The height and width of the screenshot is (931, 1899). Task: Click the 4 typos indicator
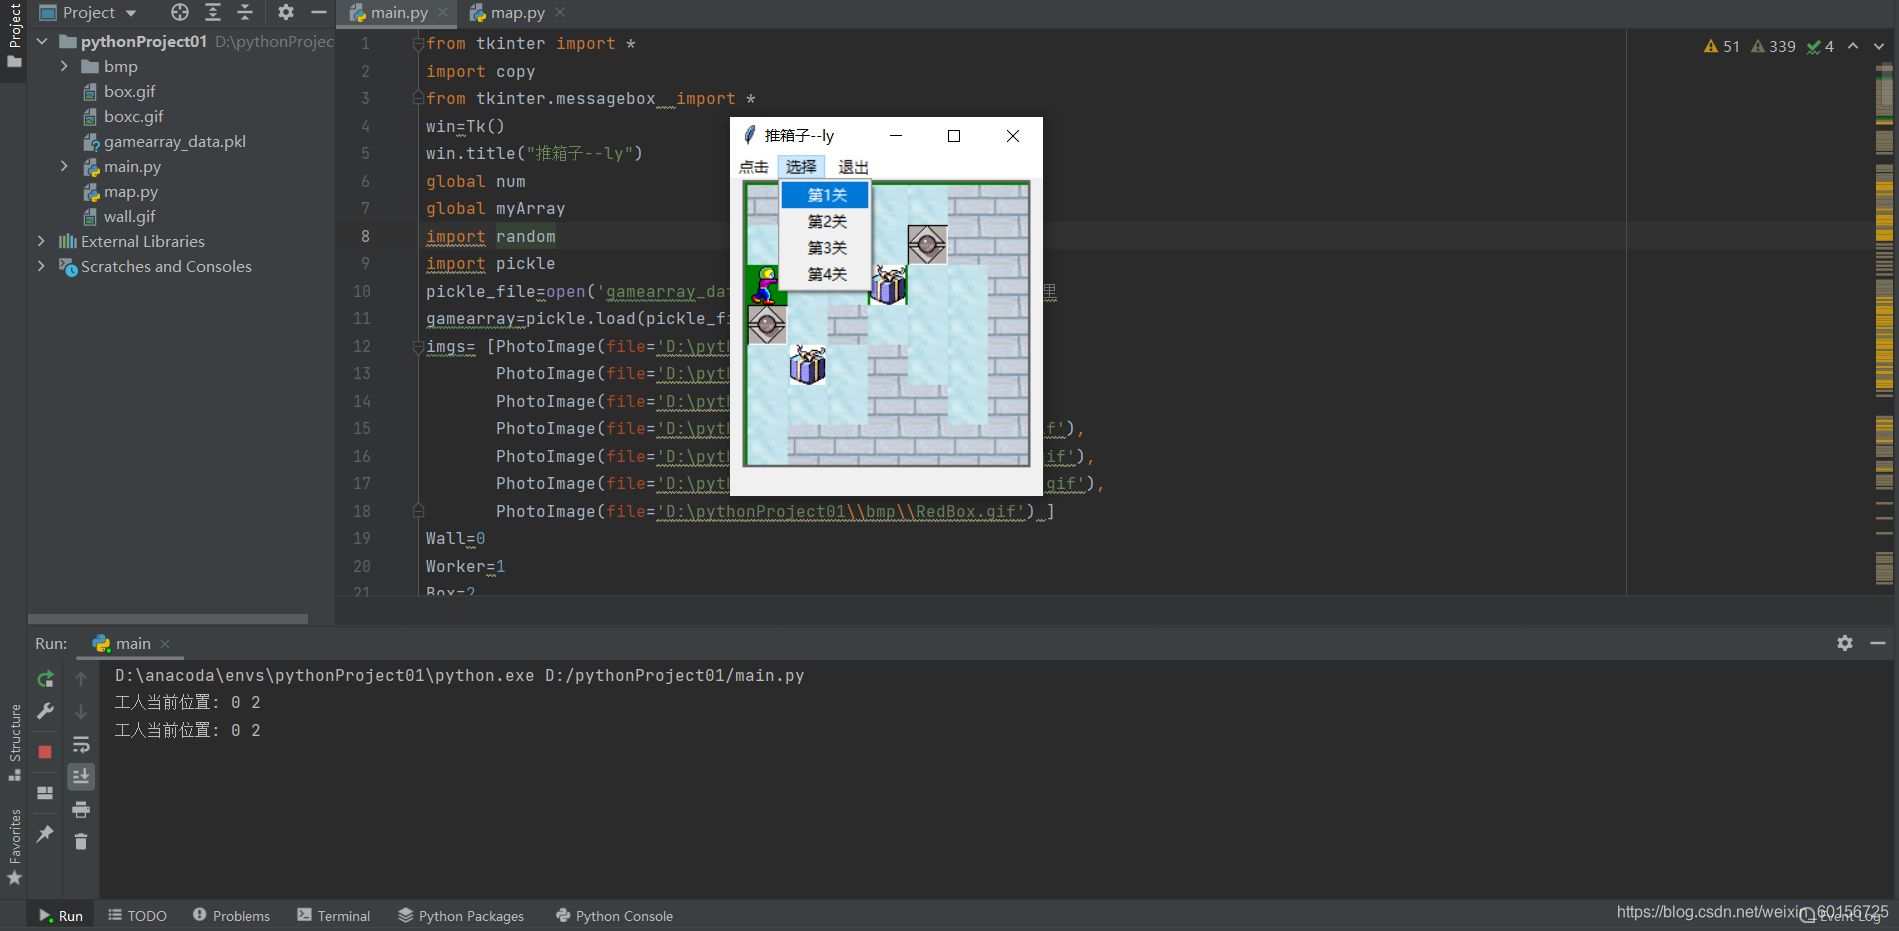(x=1820, y=46)
